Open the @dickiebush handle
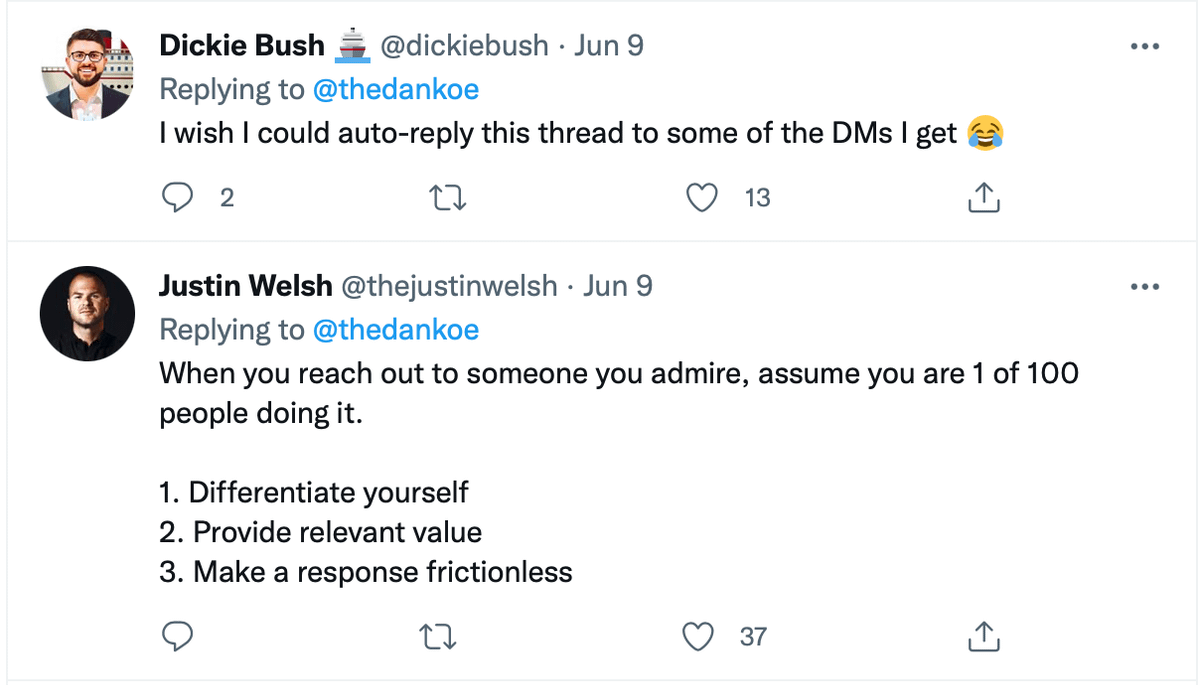Screen dimensions: 1200x685 464,46
